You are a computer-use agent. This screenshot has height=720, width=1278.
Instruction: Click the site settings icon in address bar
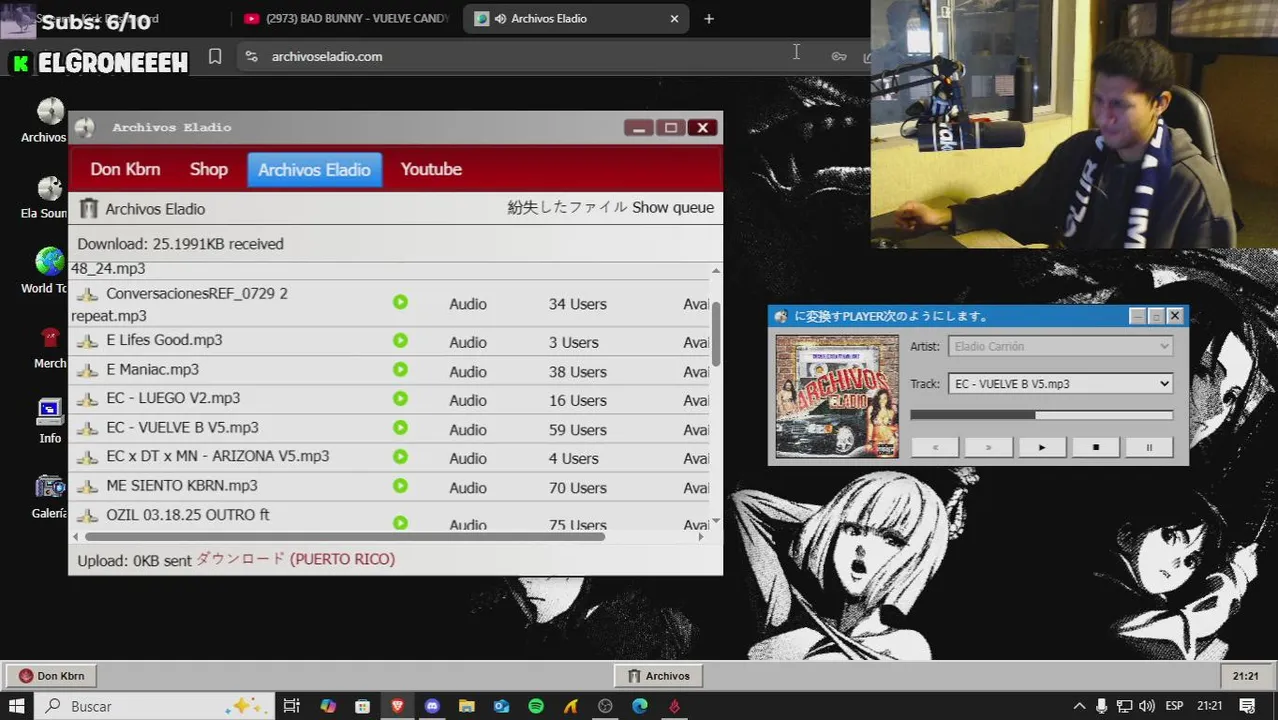[251, 57]
